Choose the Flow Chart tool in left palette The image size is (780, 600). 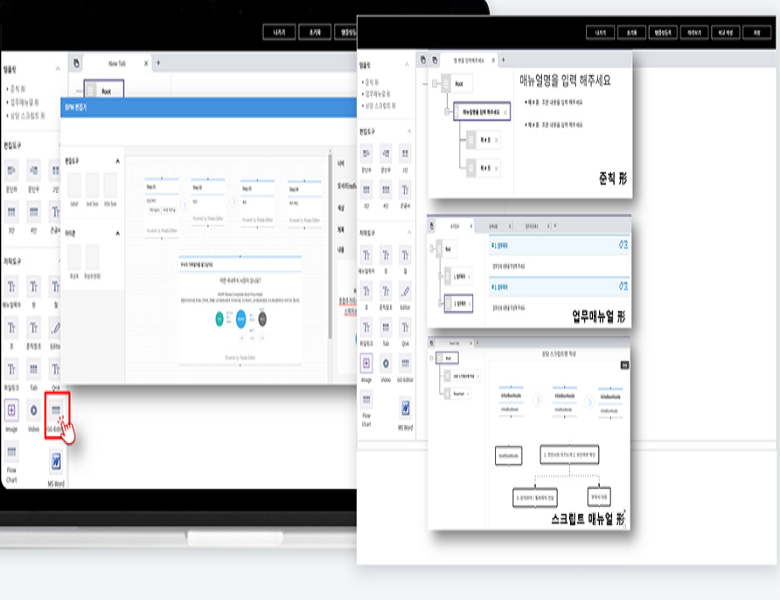[x=11, y=455]
